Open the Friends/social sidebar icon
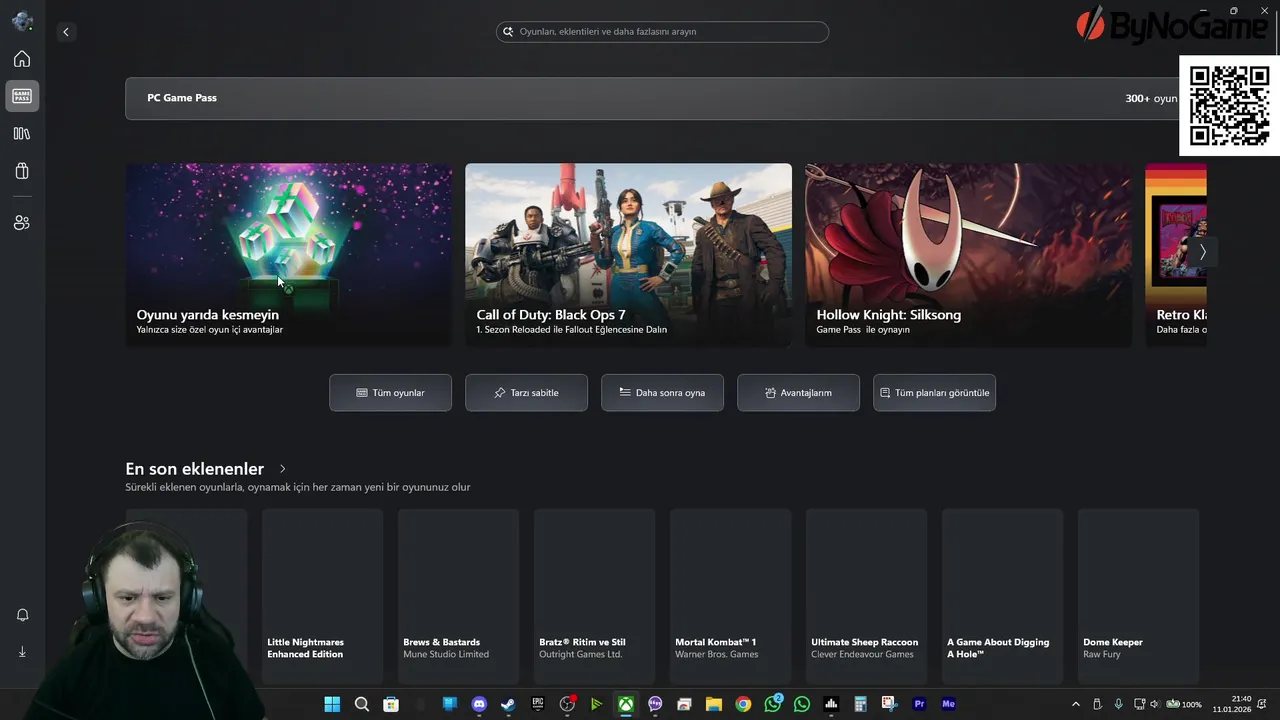This screenshot has height=720, width=1280. pos(22,223)
